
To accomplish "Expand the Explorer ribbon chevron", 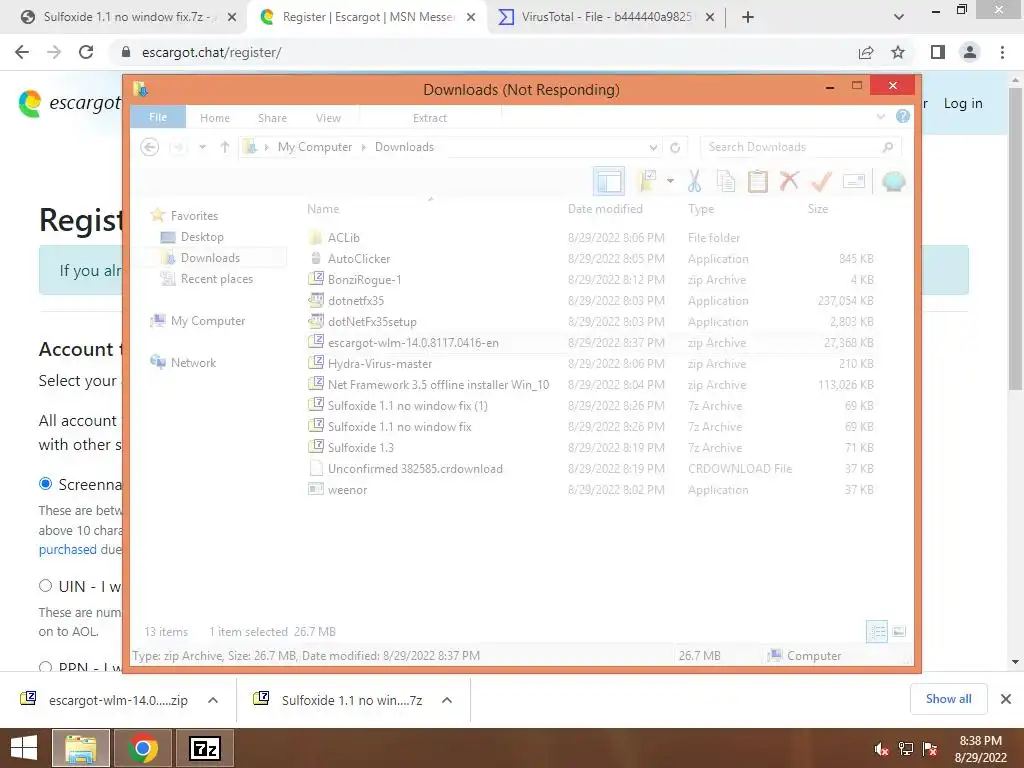I will 880,117.
